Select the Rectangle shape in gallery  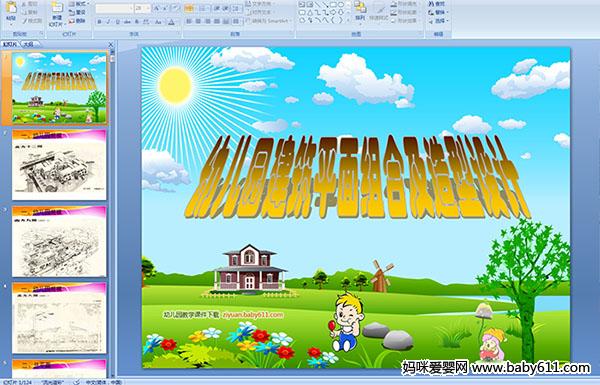click(333, 4)
